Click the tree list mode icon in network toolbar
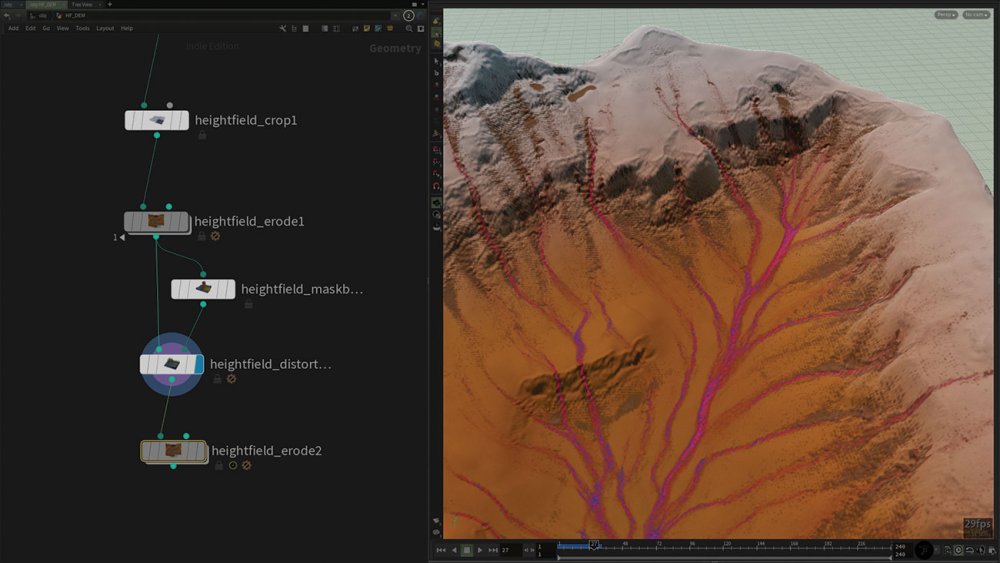 point(294,28)
